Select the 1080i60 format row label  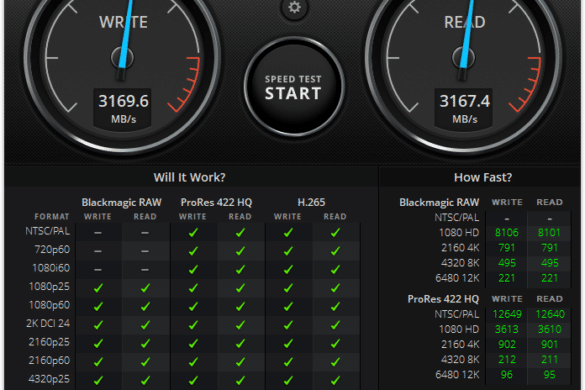pyautogui.click(x=51, y=268)
